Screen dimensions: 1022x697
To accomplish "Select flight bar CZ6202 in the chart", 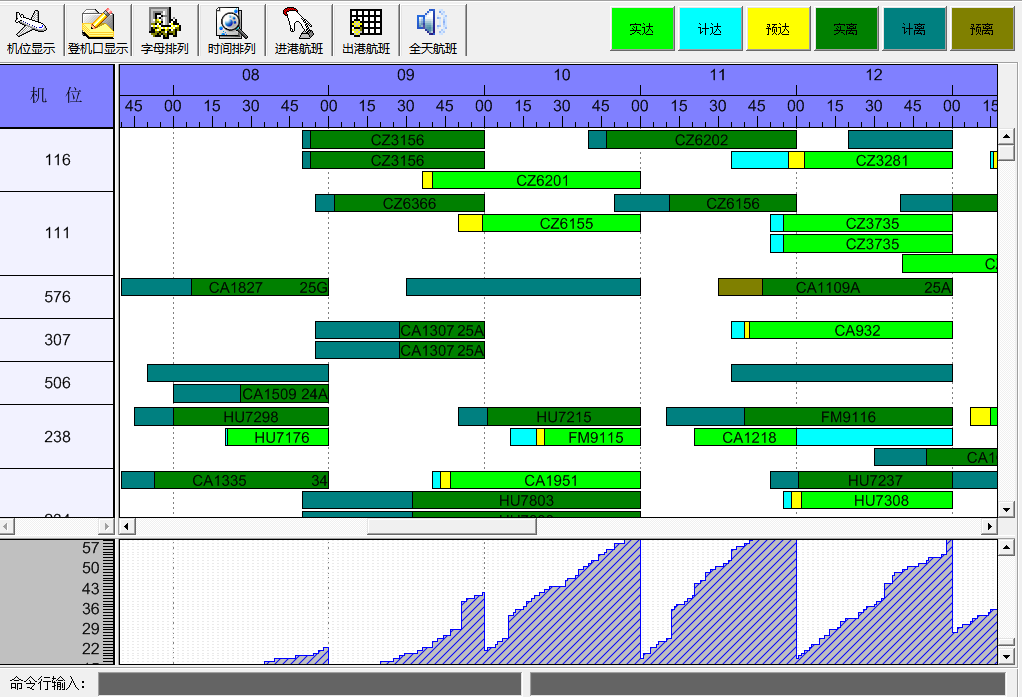I will (x=701, y=140).
